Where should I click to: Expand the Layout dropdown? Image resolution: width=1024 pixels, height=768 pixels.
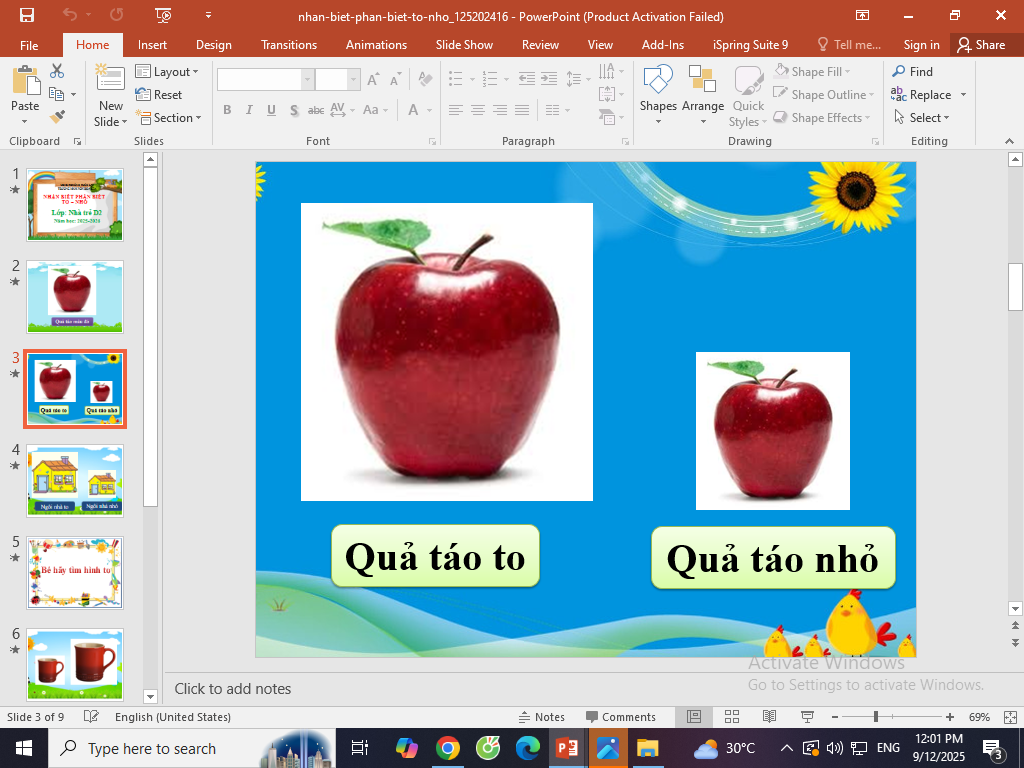click(167, 72)
